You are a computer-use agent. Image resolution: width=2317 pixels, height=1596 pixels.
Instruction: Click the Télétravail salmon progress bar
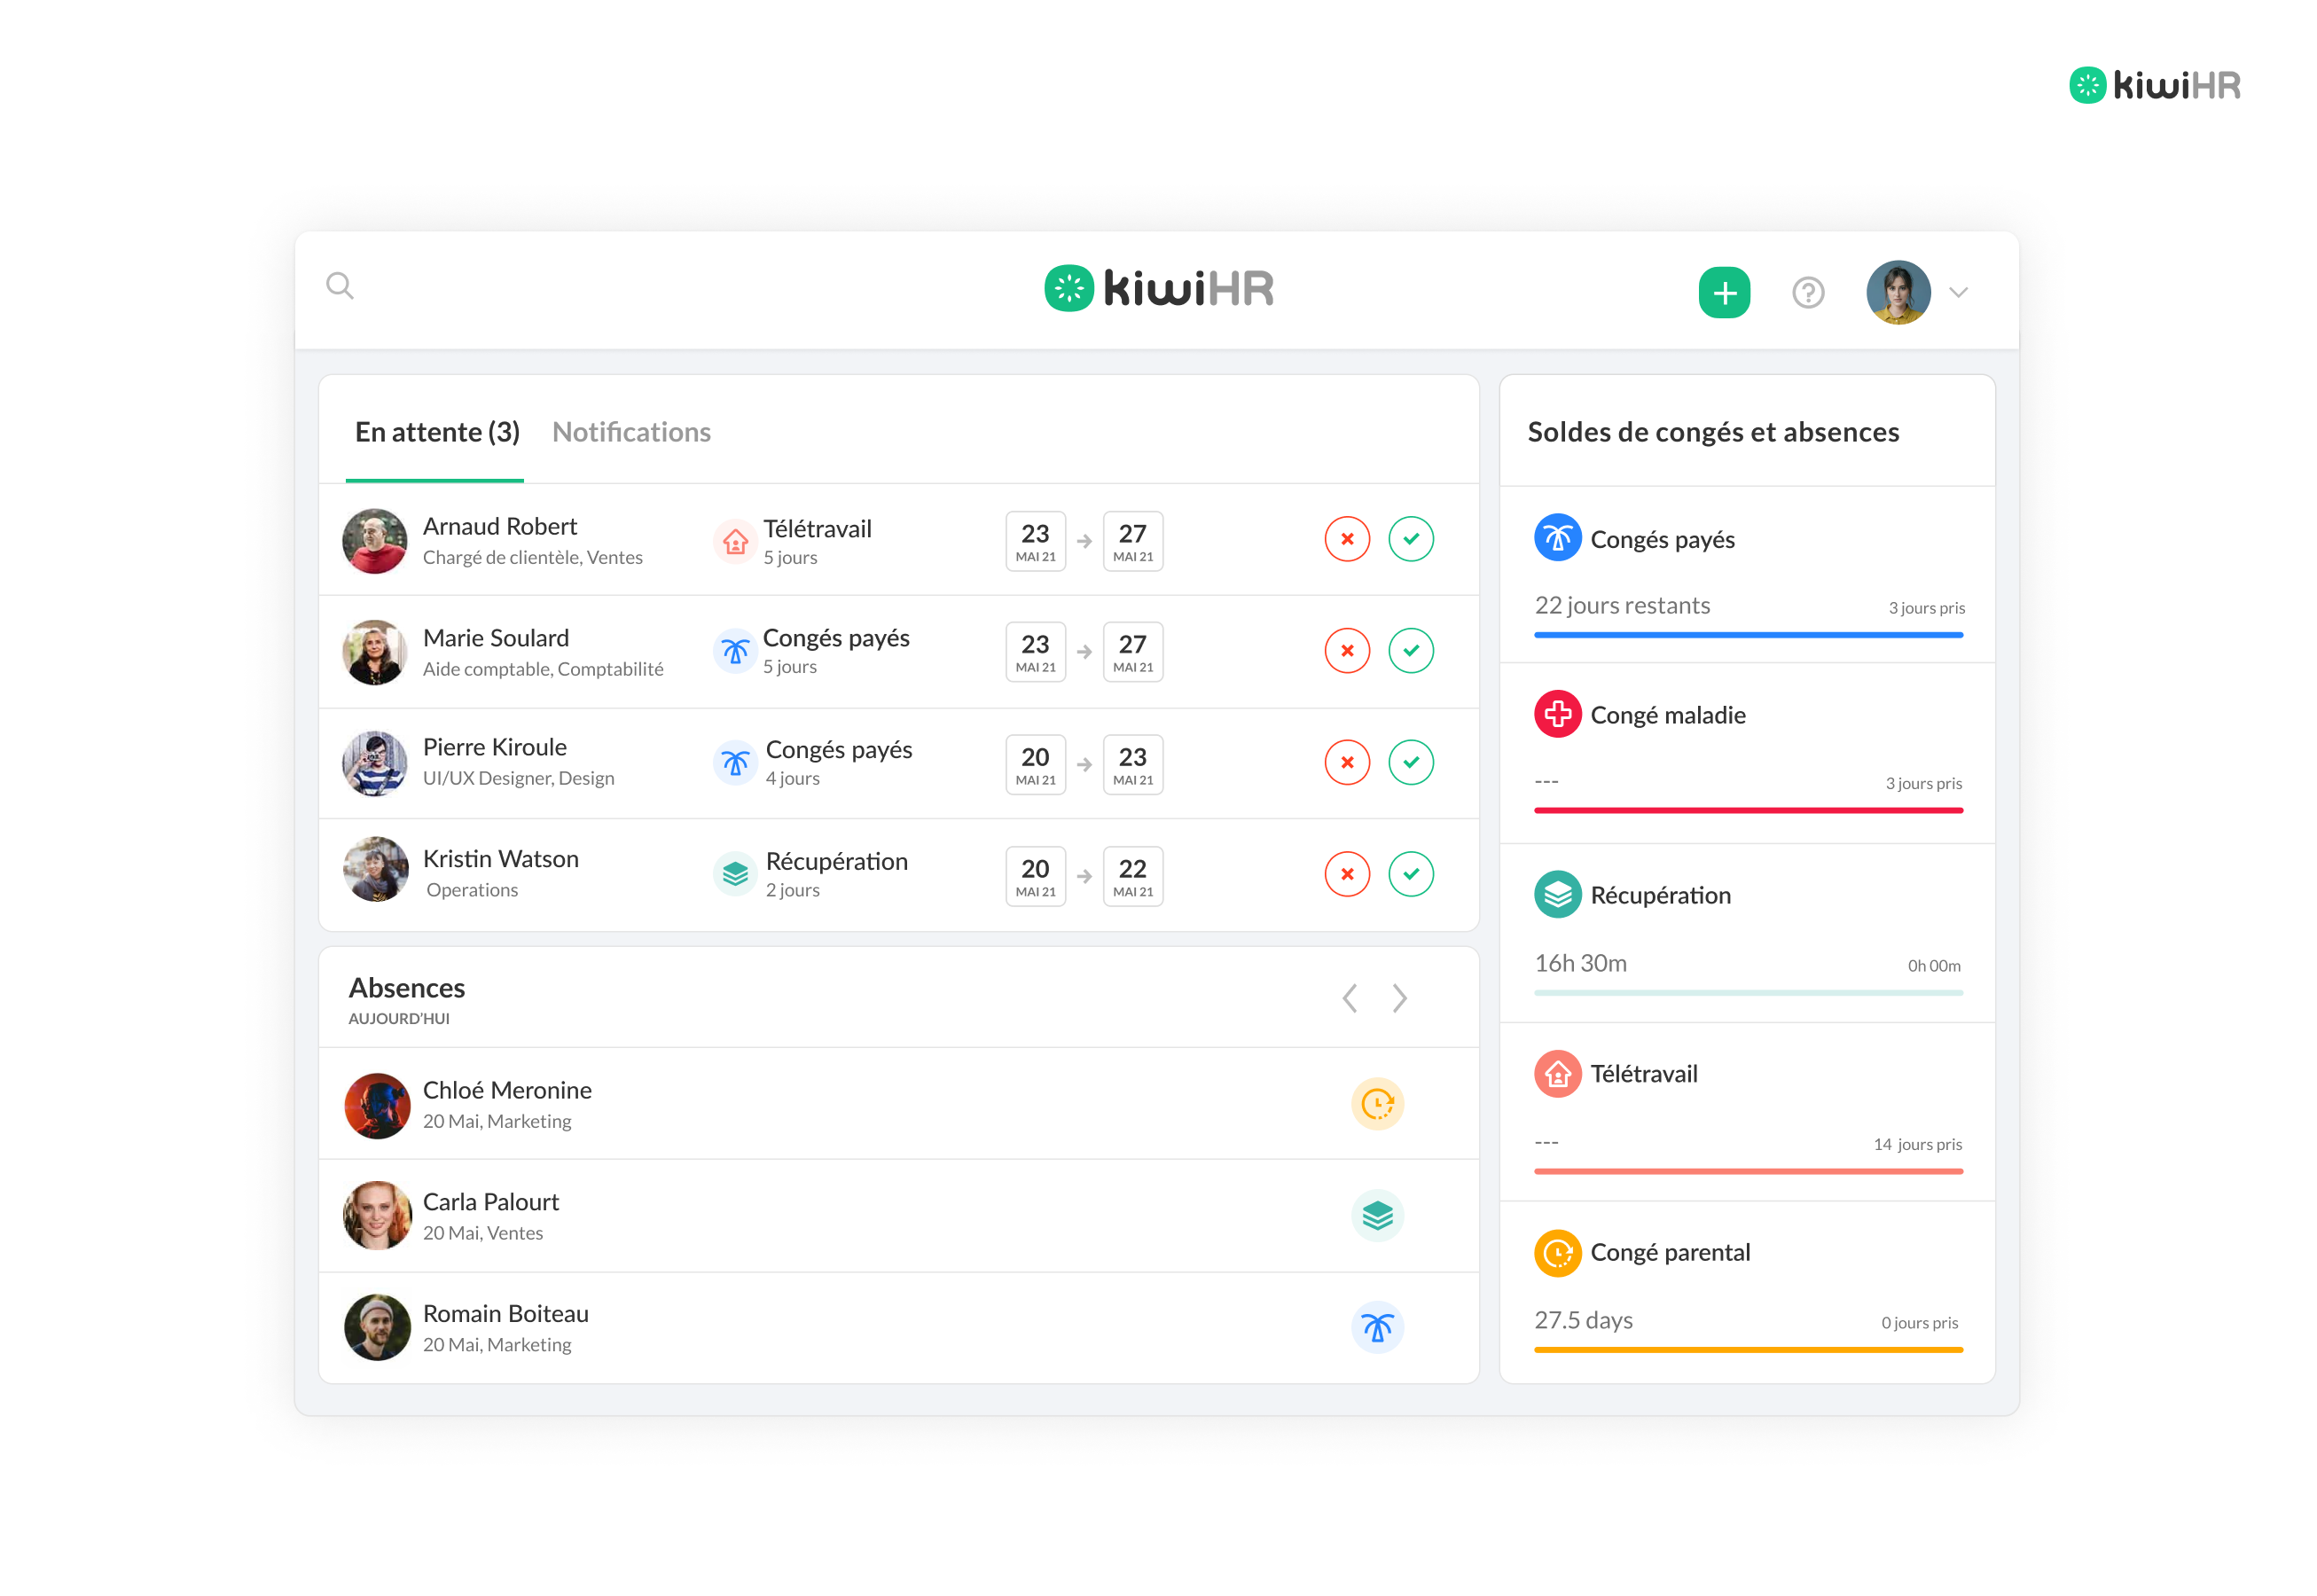point(1748,1171)
